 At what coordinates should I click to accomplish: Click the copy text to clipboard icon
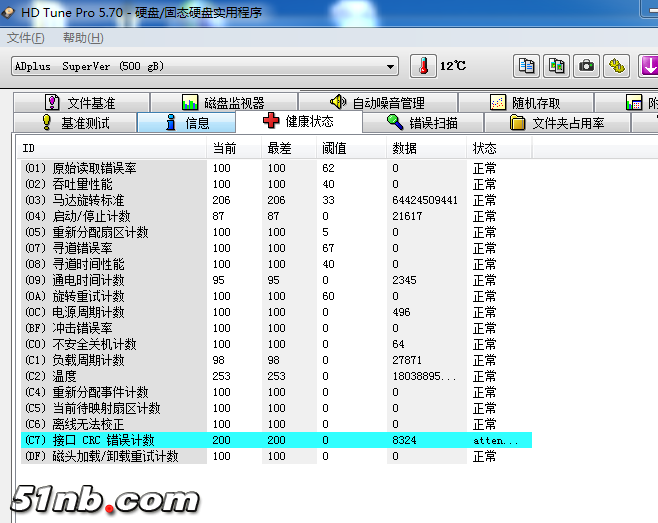pos(526,66)
